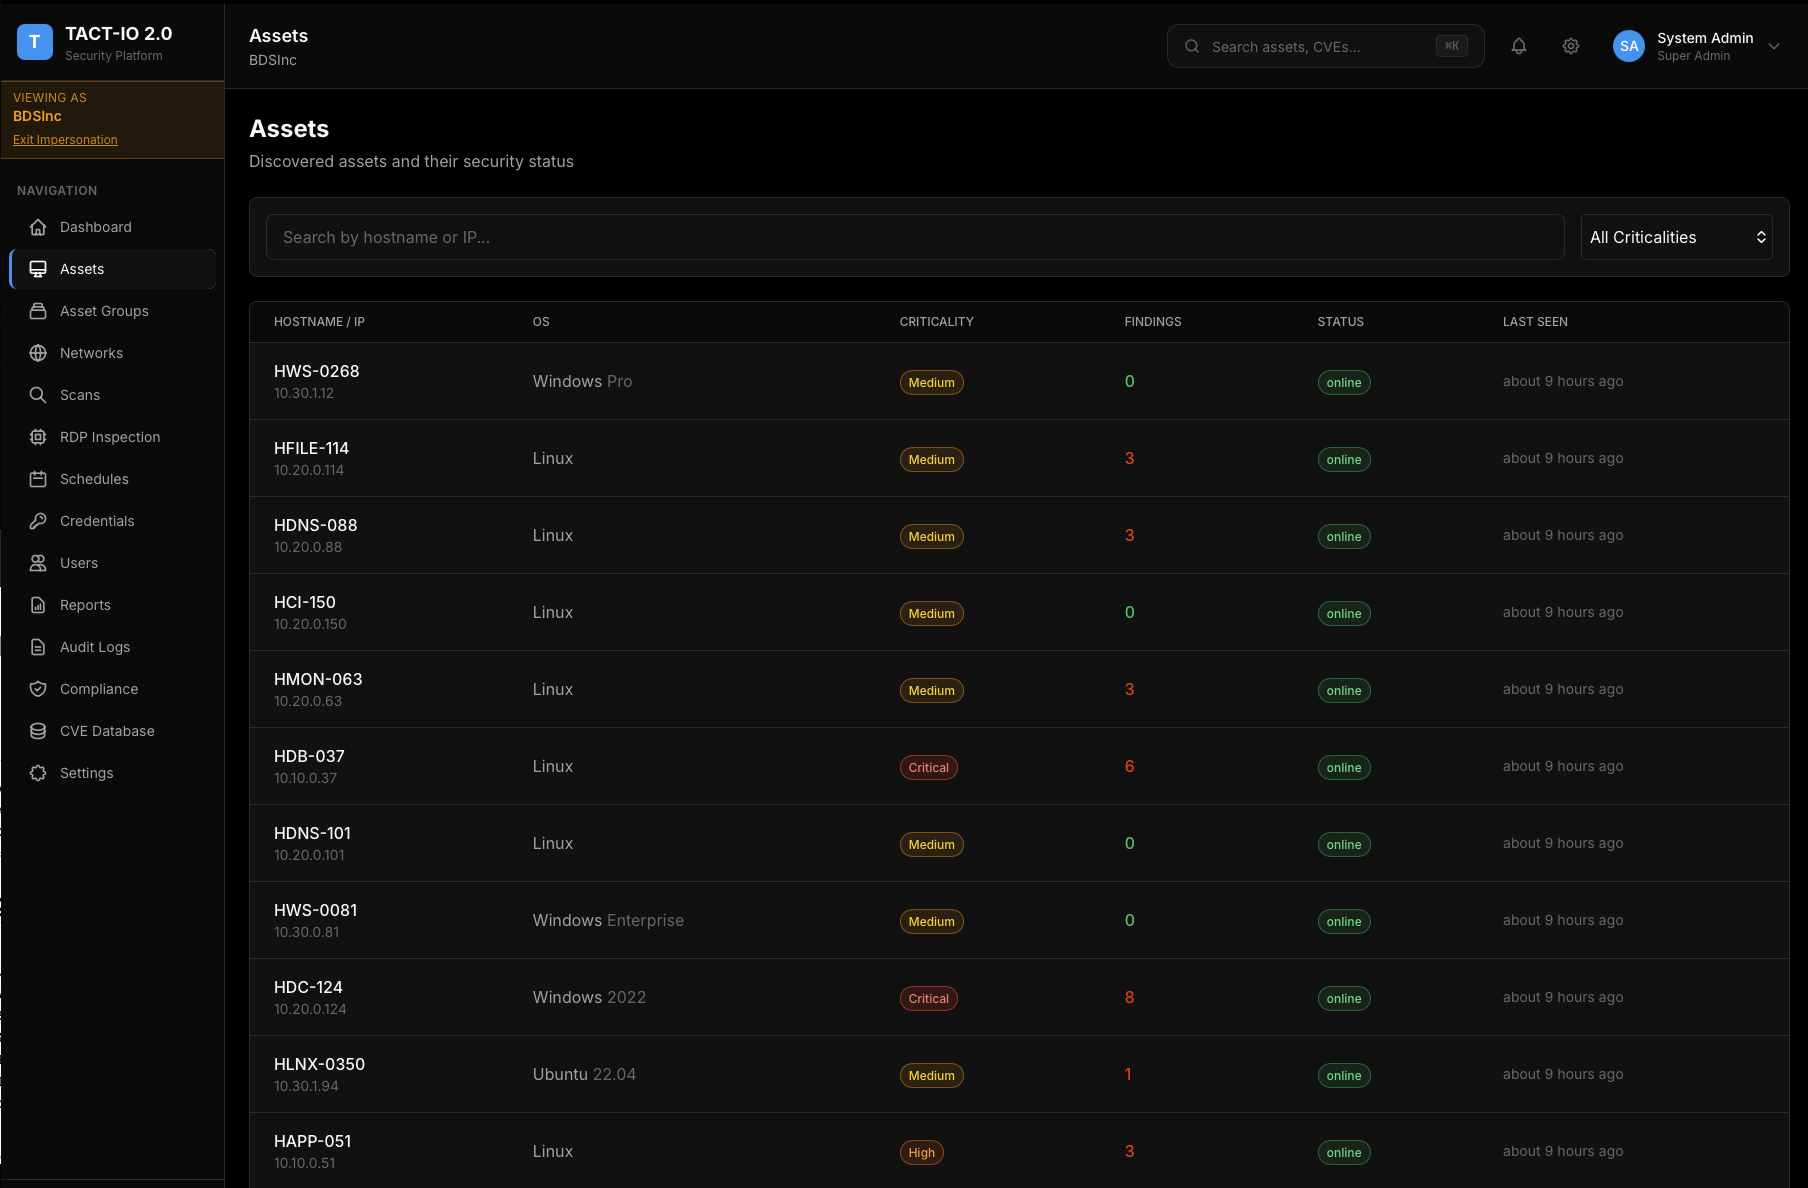Click the Scans magnifier icon

[38, 395]
